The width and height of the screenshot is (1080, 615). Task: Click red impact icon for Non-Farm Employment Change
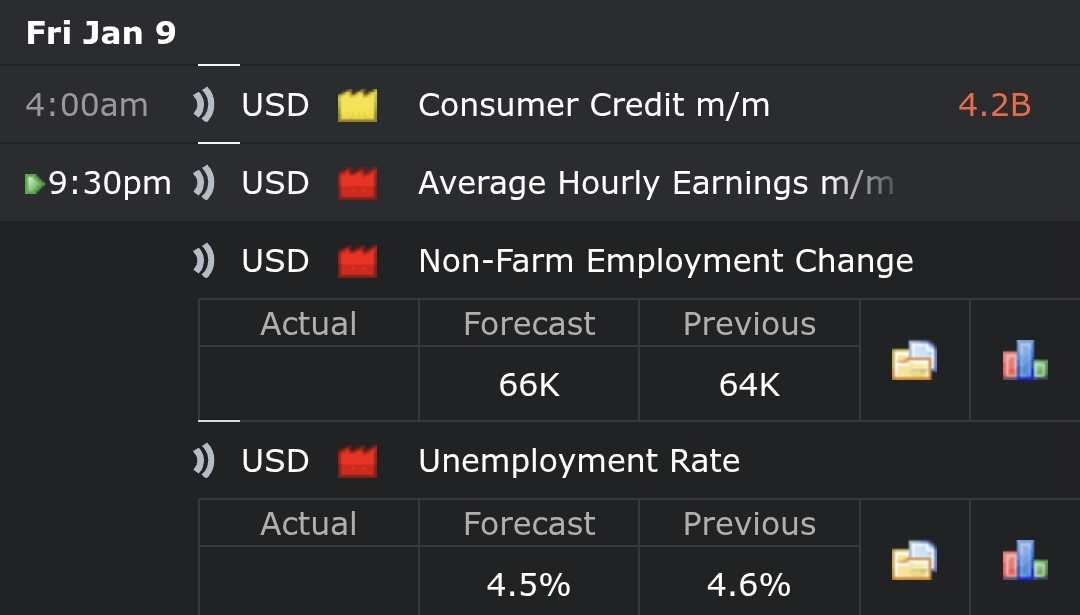point(357,261)
